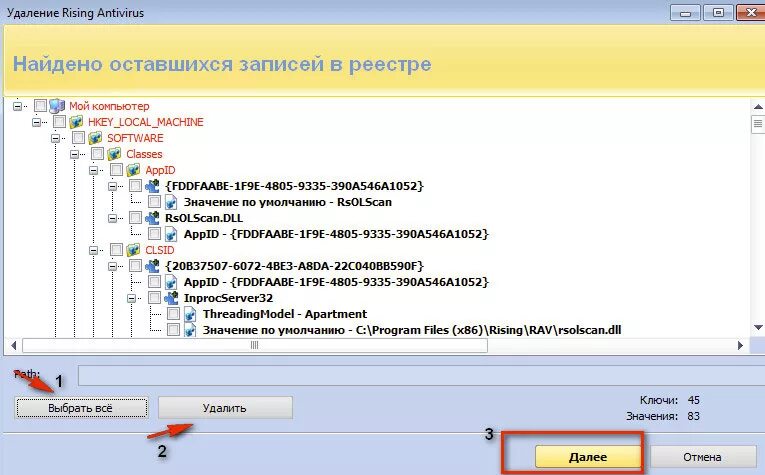765x475 pixels.
Task: Check the ThreadingModel - Apartment checkbox
Action: coord(173,314)
